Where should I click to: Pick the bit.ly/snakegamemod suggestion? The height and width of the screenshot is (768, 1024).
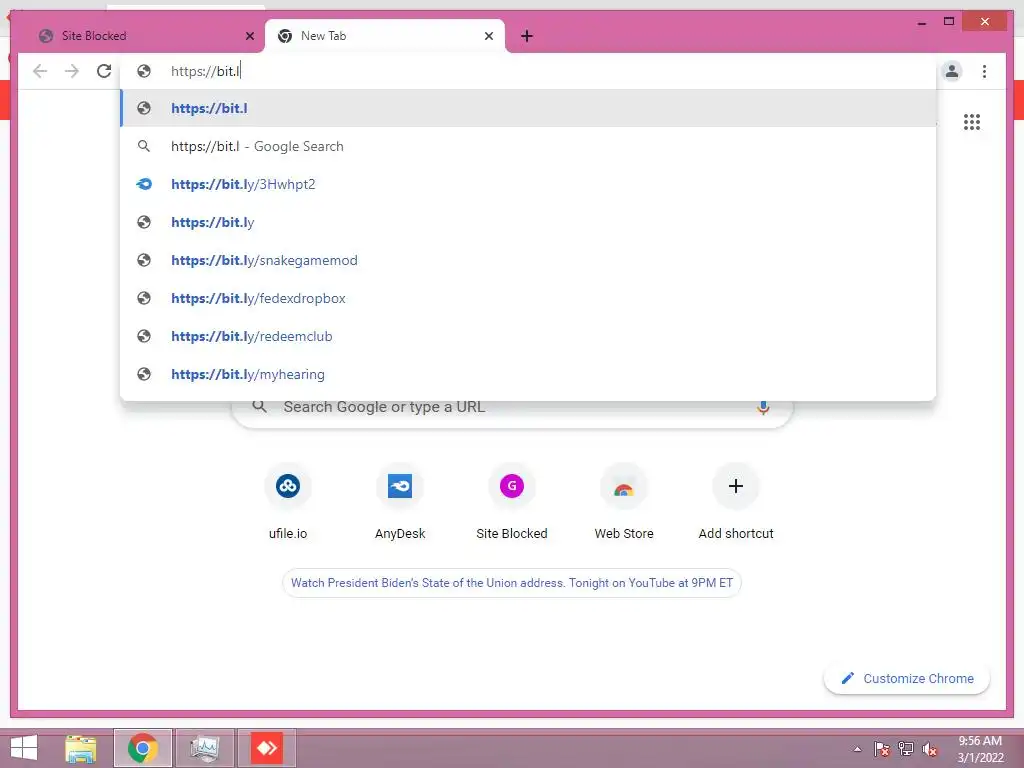(x=528, y=260)
